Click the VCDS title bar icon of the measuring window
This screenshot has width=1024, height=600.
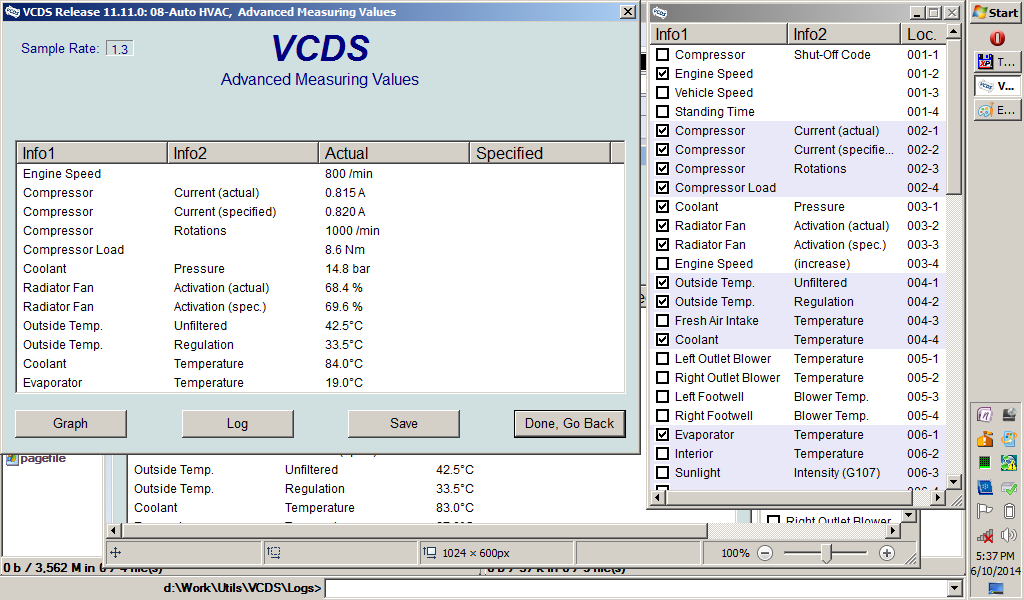(x=12, y=12)
